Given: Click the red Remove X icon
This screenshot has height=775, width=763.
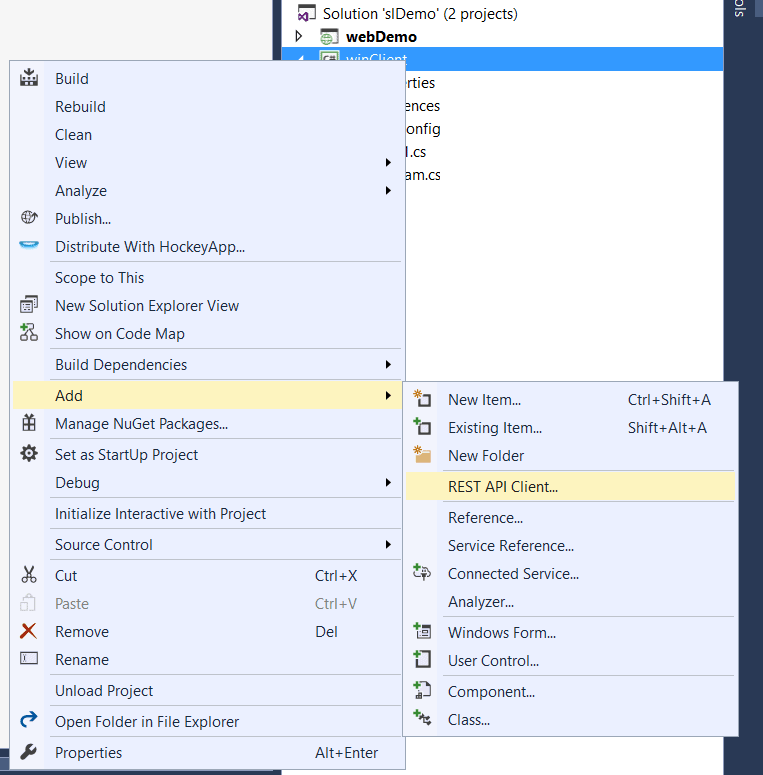Looking at the screenshot, I should [29, 631].
